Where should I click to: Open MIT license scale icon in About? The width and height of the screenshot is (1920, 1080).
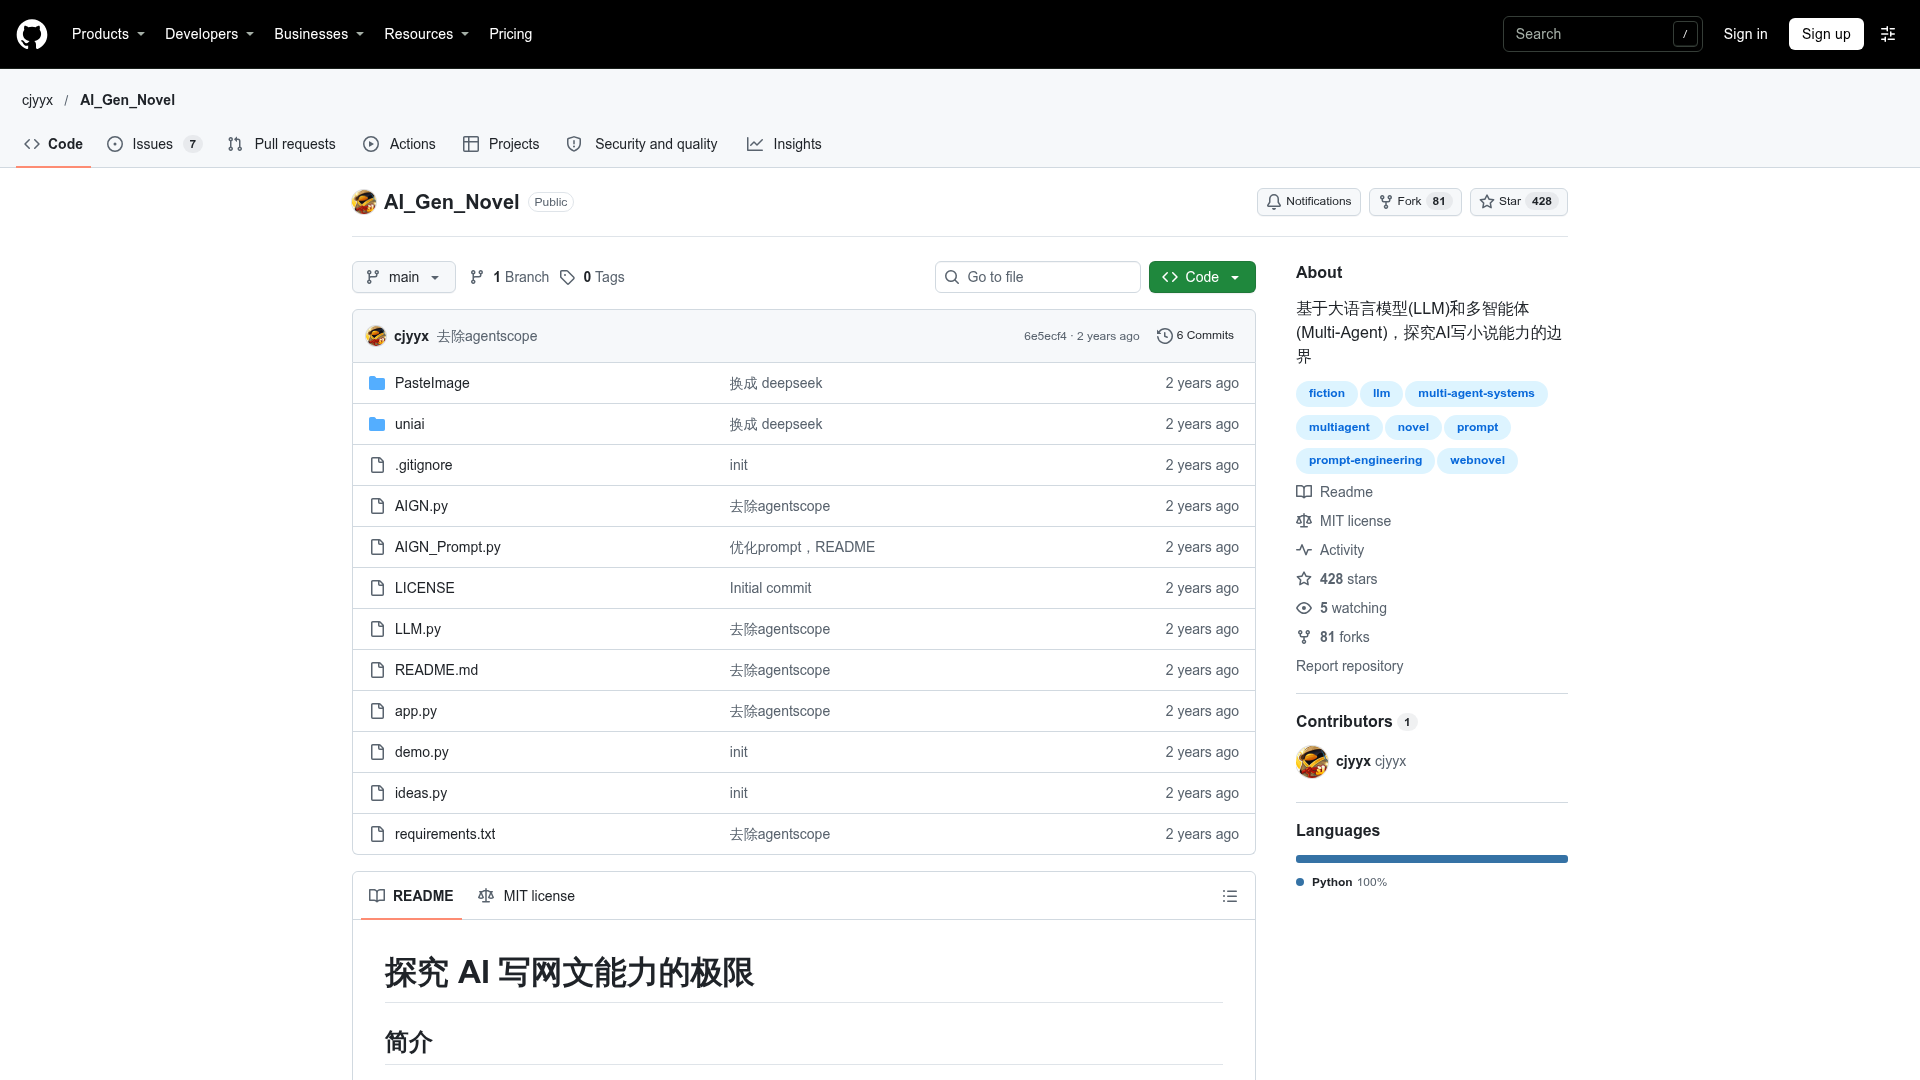[1304, 521]
